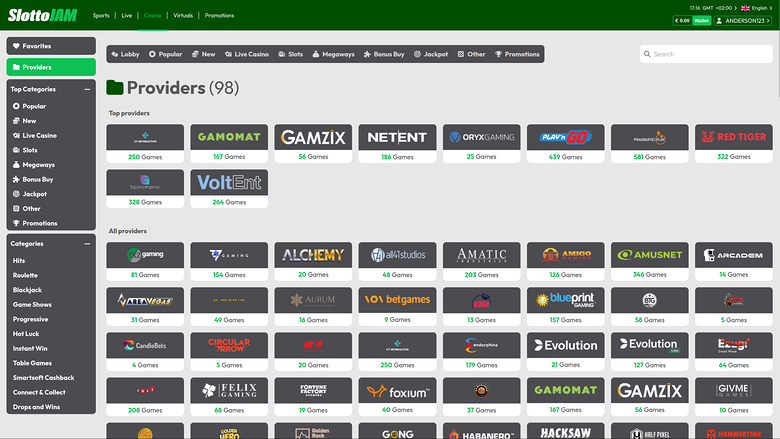This screenshot has height=439, width=780.
Task: Click the Other icon in sidebar
Action: (16, 209)
